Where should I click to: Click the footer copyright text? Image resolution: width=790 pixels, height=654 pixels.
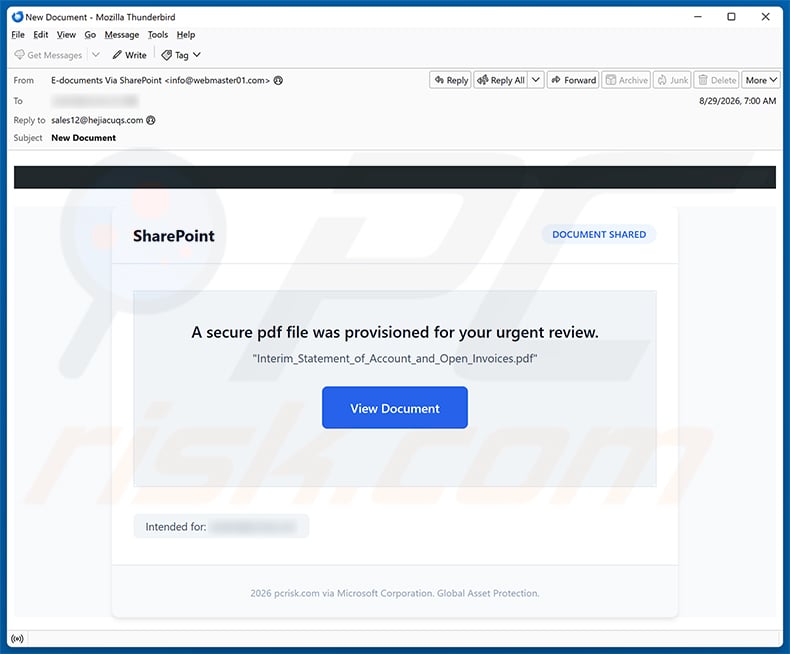(395, 593)
